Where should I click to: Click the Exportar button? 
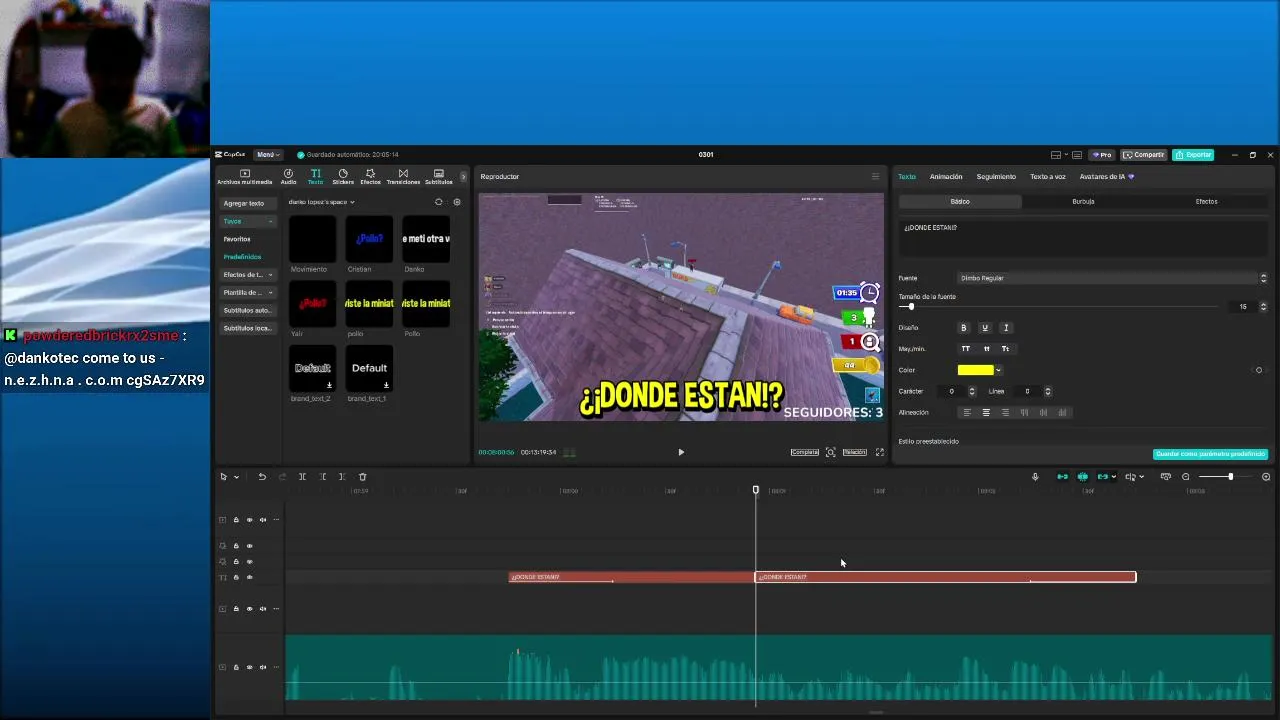[x=1193, y=155]
